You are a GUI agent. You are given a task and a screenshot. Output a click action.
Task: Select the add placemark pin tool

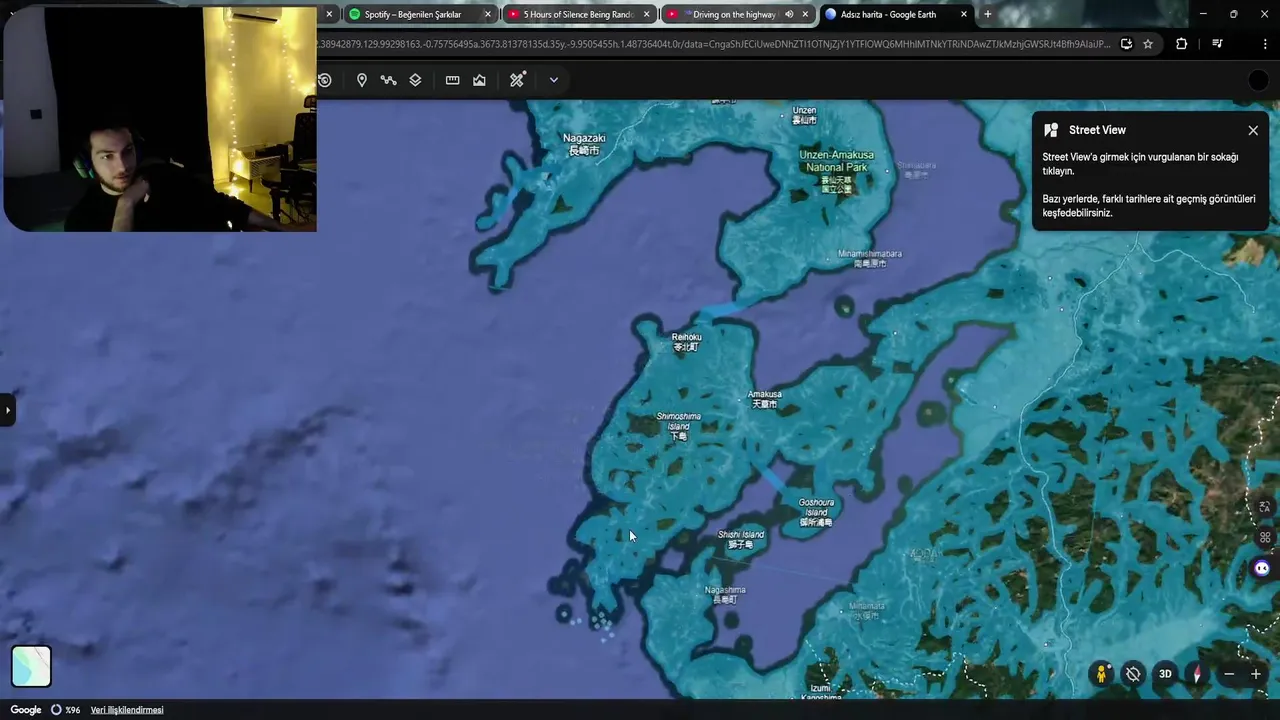click(x=361, y=80)
